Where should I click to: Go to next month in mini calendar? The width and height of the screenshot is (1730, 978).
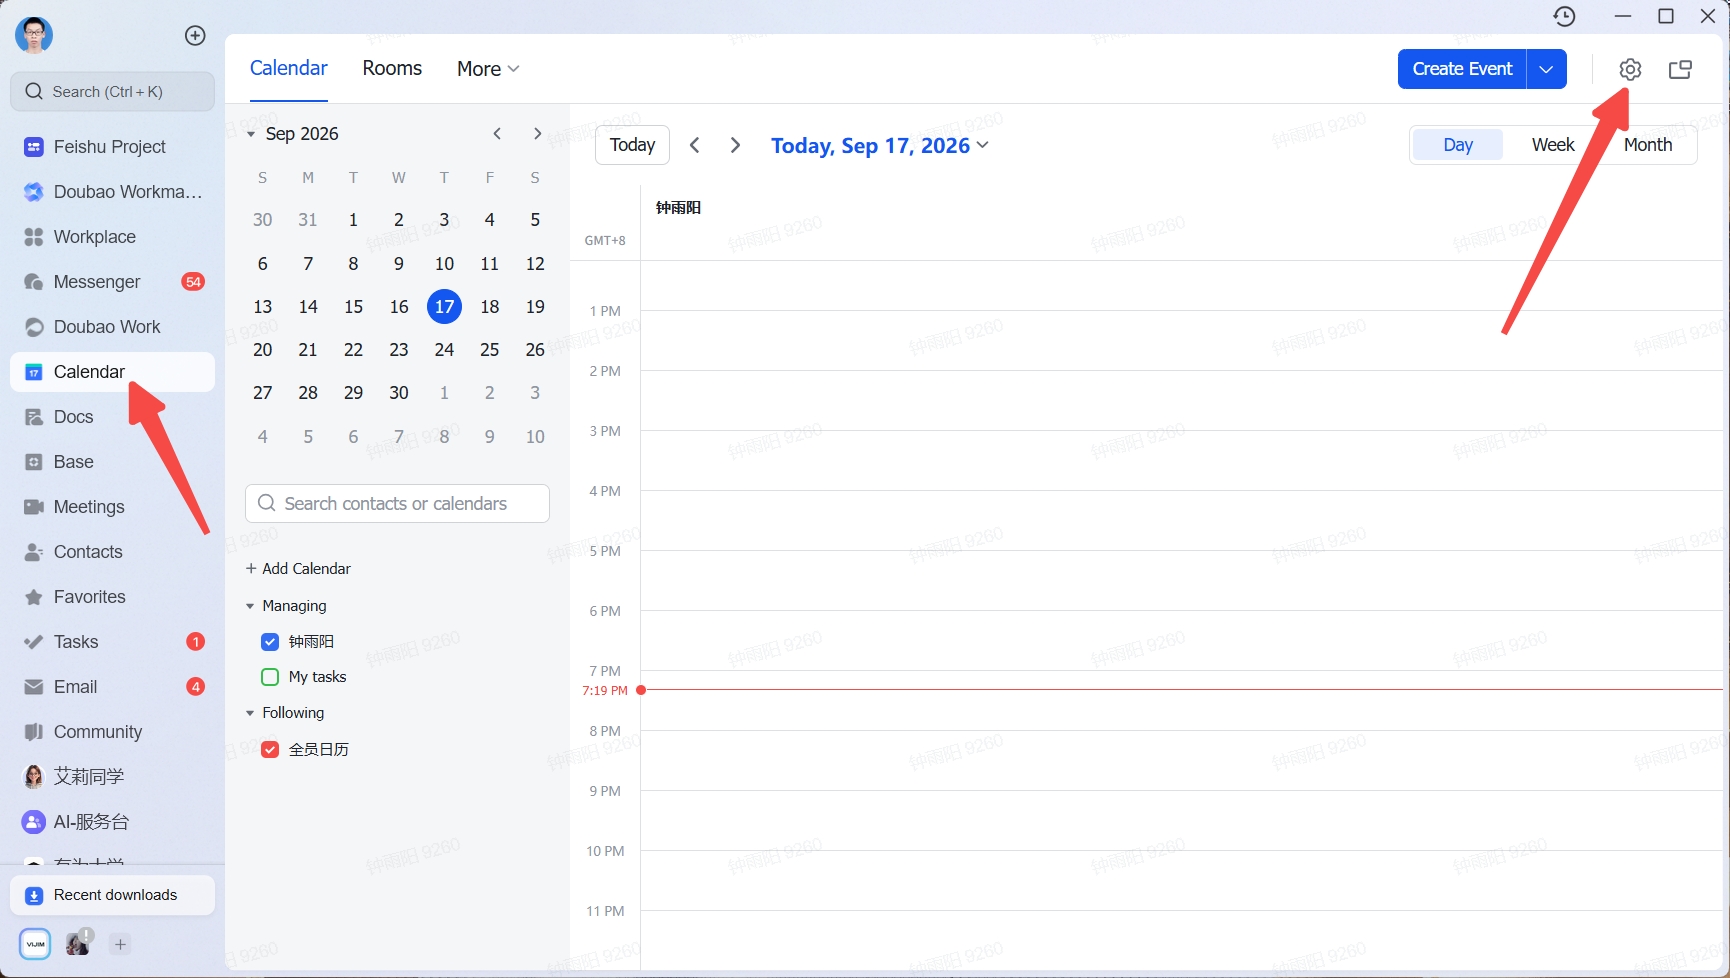point(537,134)
